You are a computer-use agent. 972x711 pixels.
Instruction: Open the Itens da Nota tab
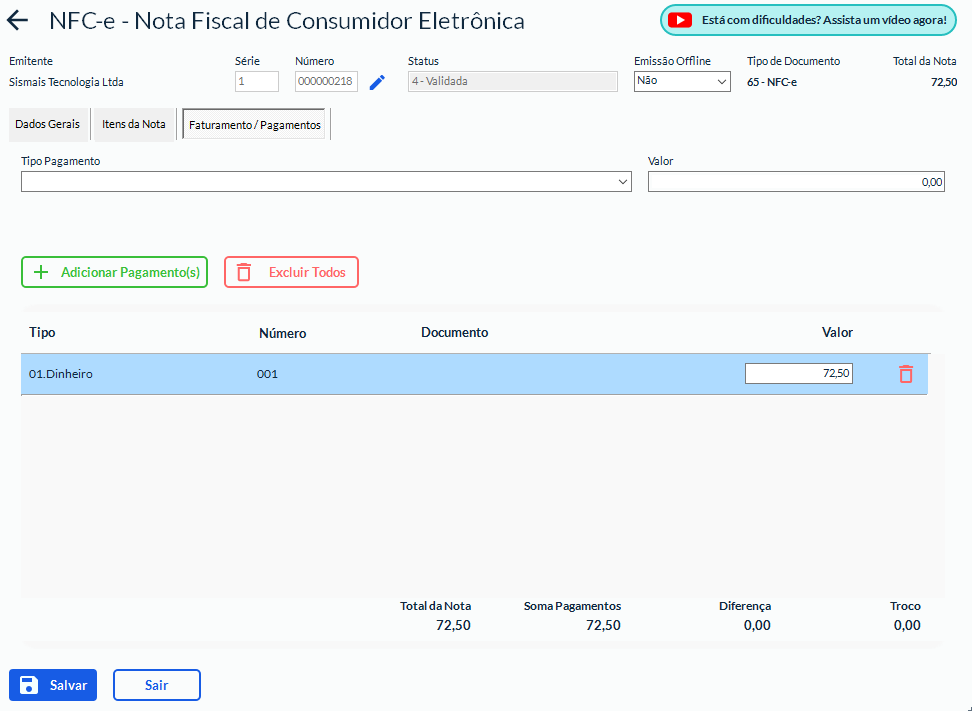(134, 125)
